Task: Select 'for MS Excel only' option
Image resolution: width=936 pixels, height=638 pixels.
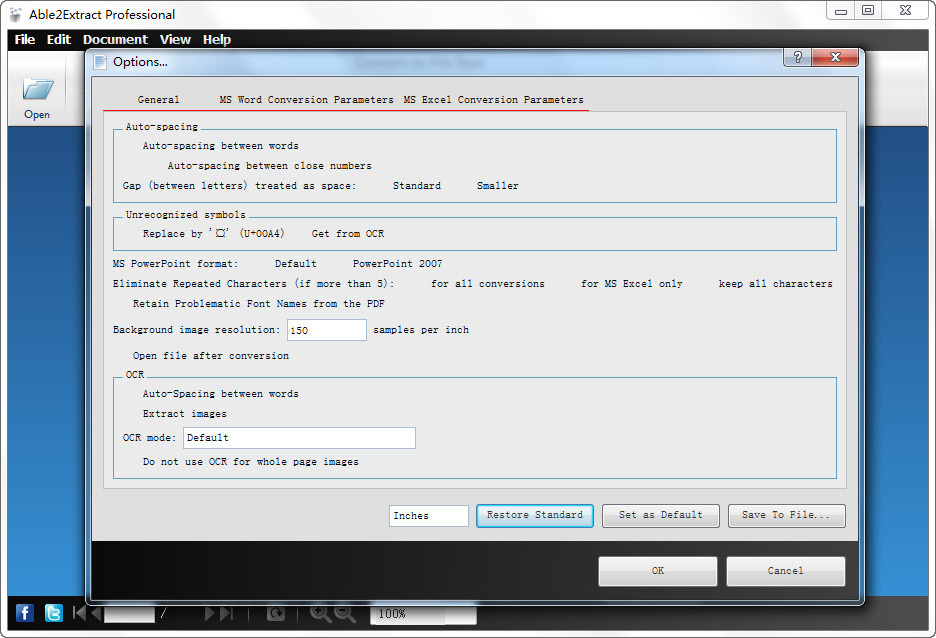Action: 631,283
